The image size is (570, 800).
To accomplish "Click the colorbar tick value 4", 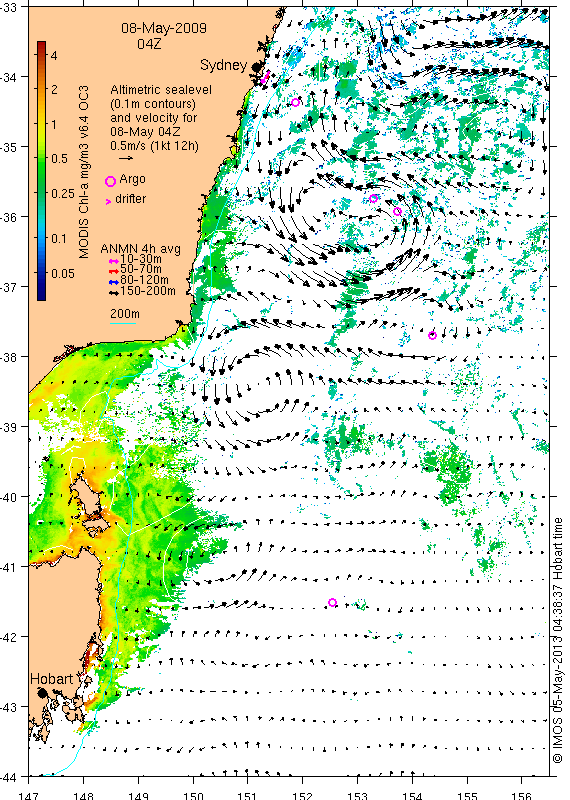I will point(54,55).
